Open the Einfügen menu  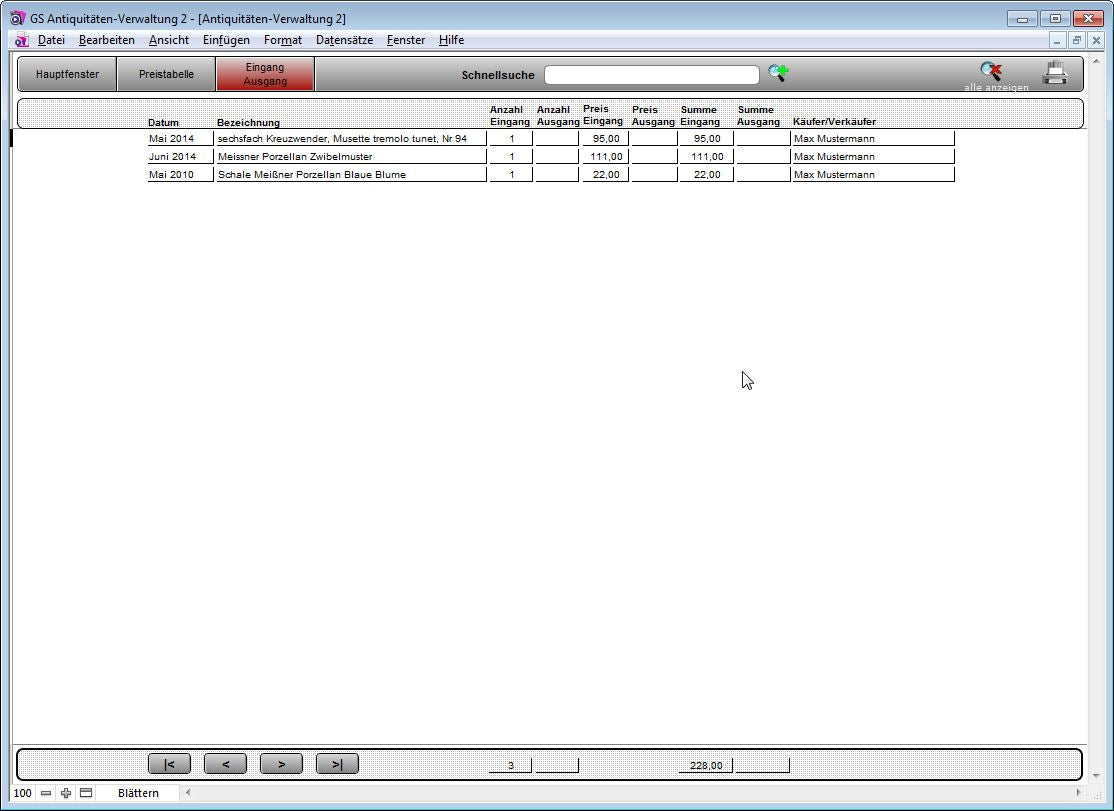(226, 40)
